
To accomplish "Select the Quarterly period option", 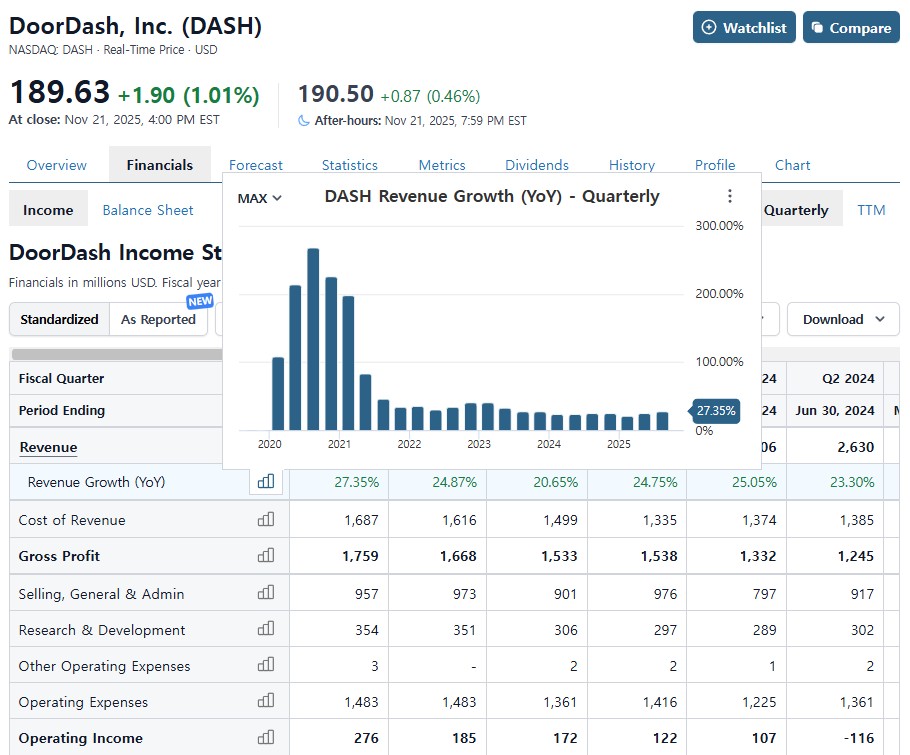I will point(796,210).
